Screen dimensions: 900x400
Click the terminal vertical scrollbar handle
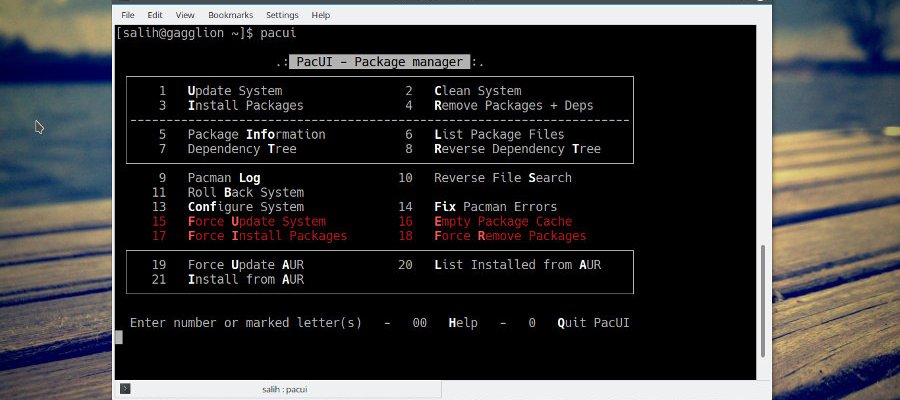[763, 301]
